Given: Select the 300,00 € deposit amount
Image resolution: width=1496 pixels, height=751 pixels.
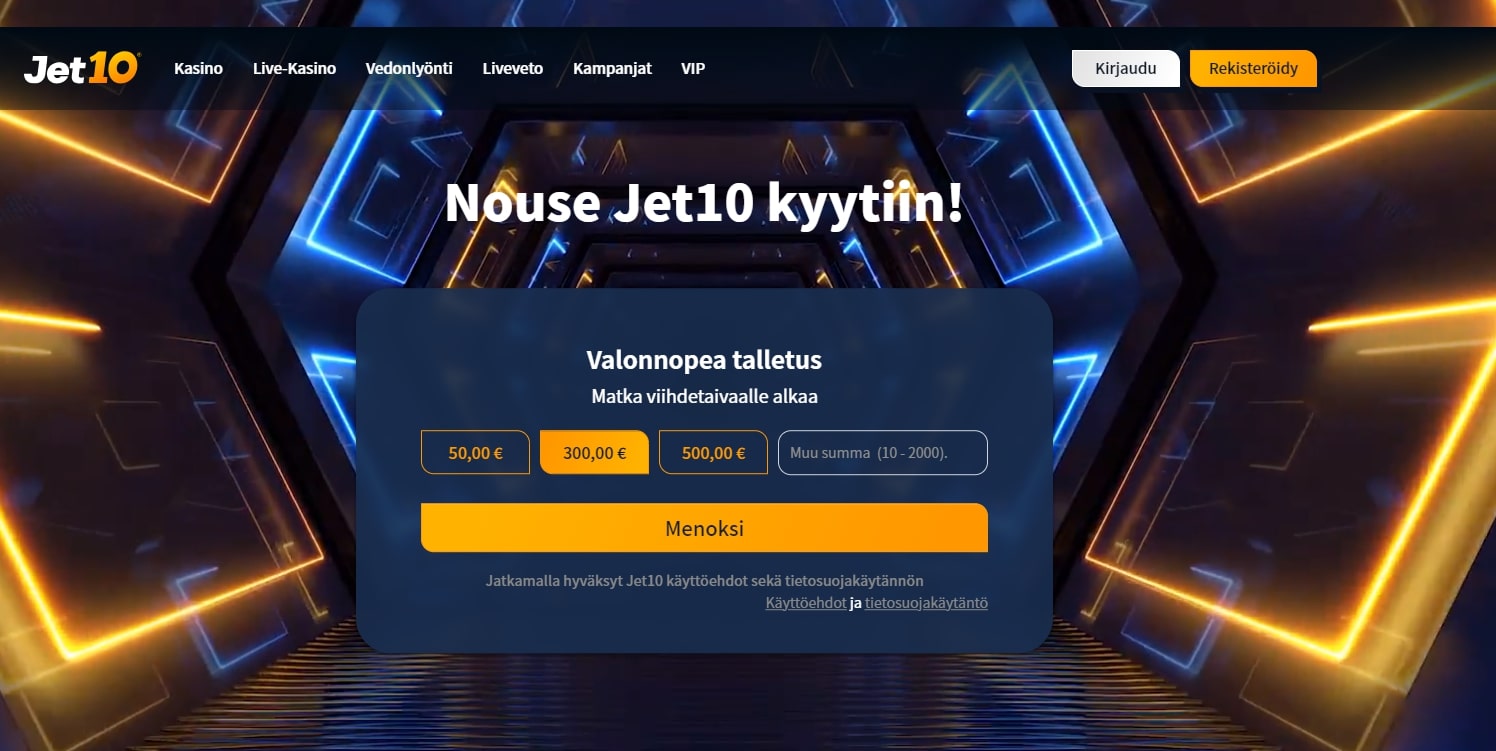Looking at the screenshot, I should 594,452.
